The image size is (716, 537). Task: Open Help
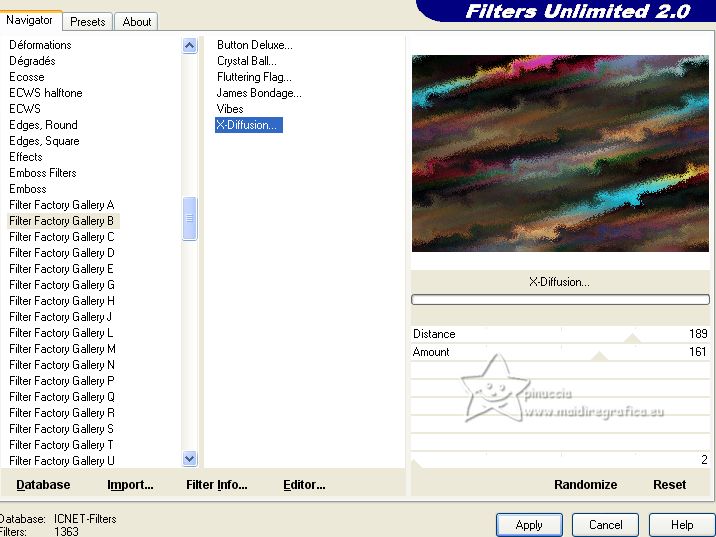(x=682, y=525)
